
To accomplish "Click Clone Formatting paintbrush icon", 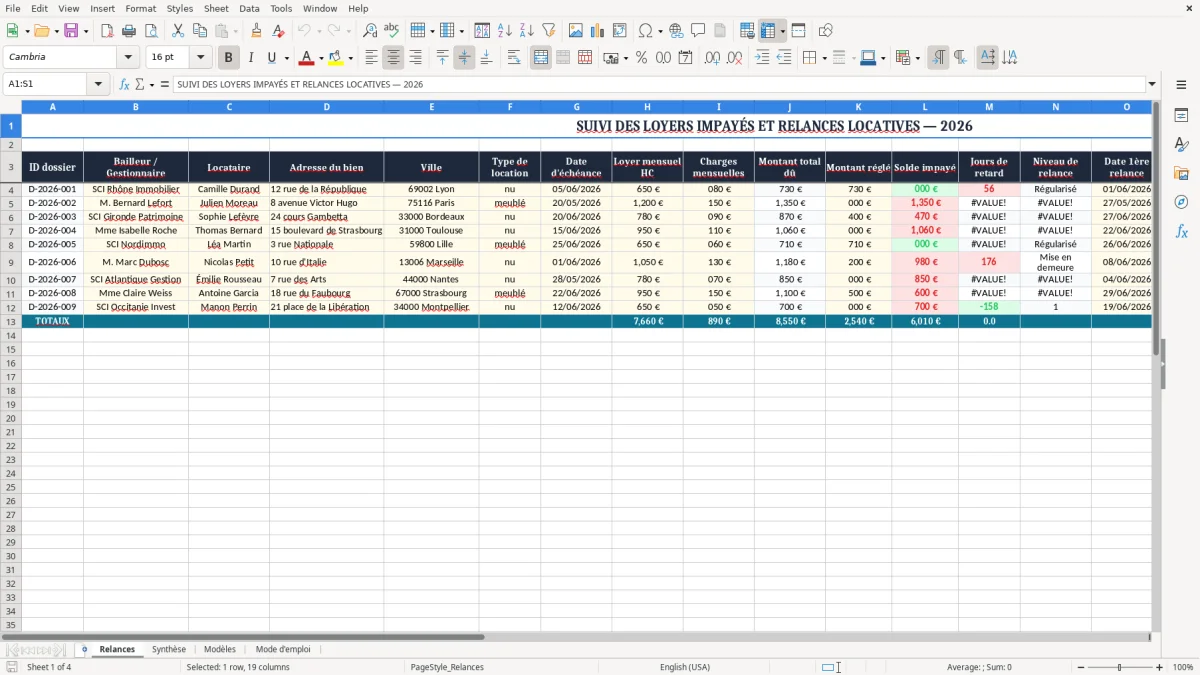I will 257,31.
